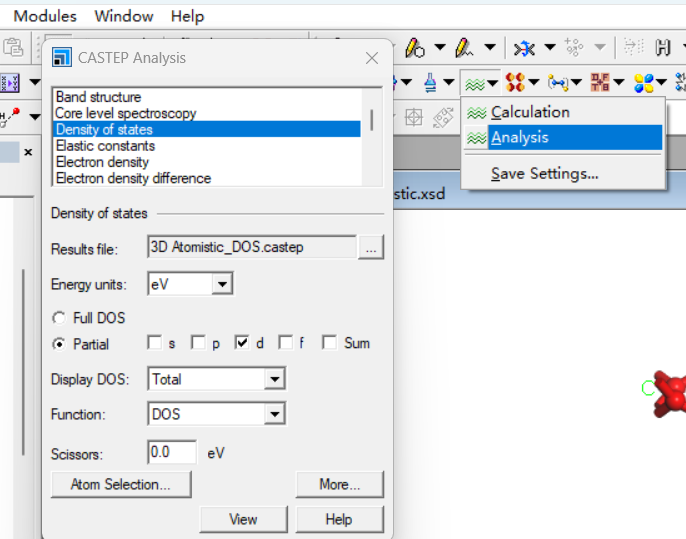Click the blue flask module icon
The width and height of the screenshot is (686, 539).
coord(430,82)
